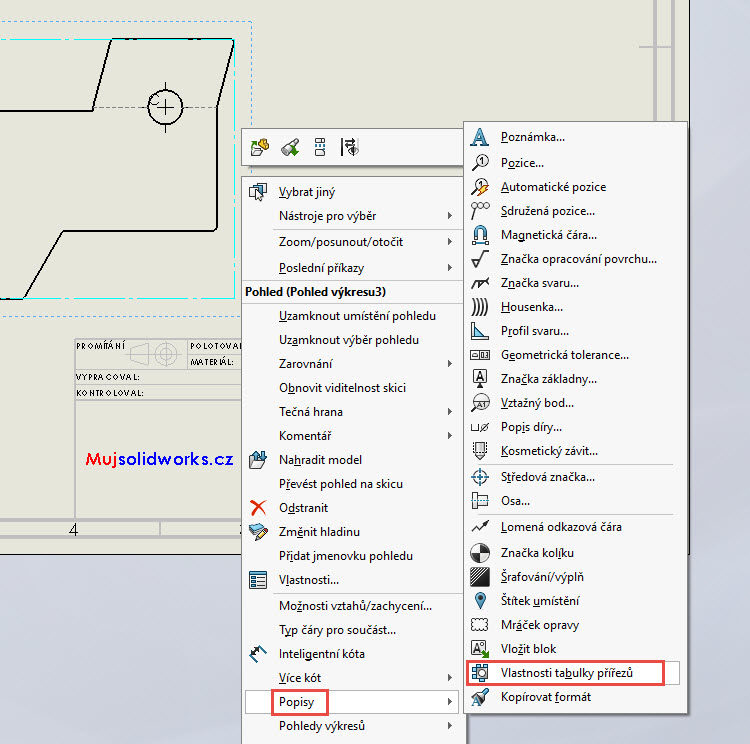Expand Více kót submenu arrow
The image size is (750, 744).
(x=450, y=677)
